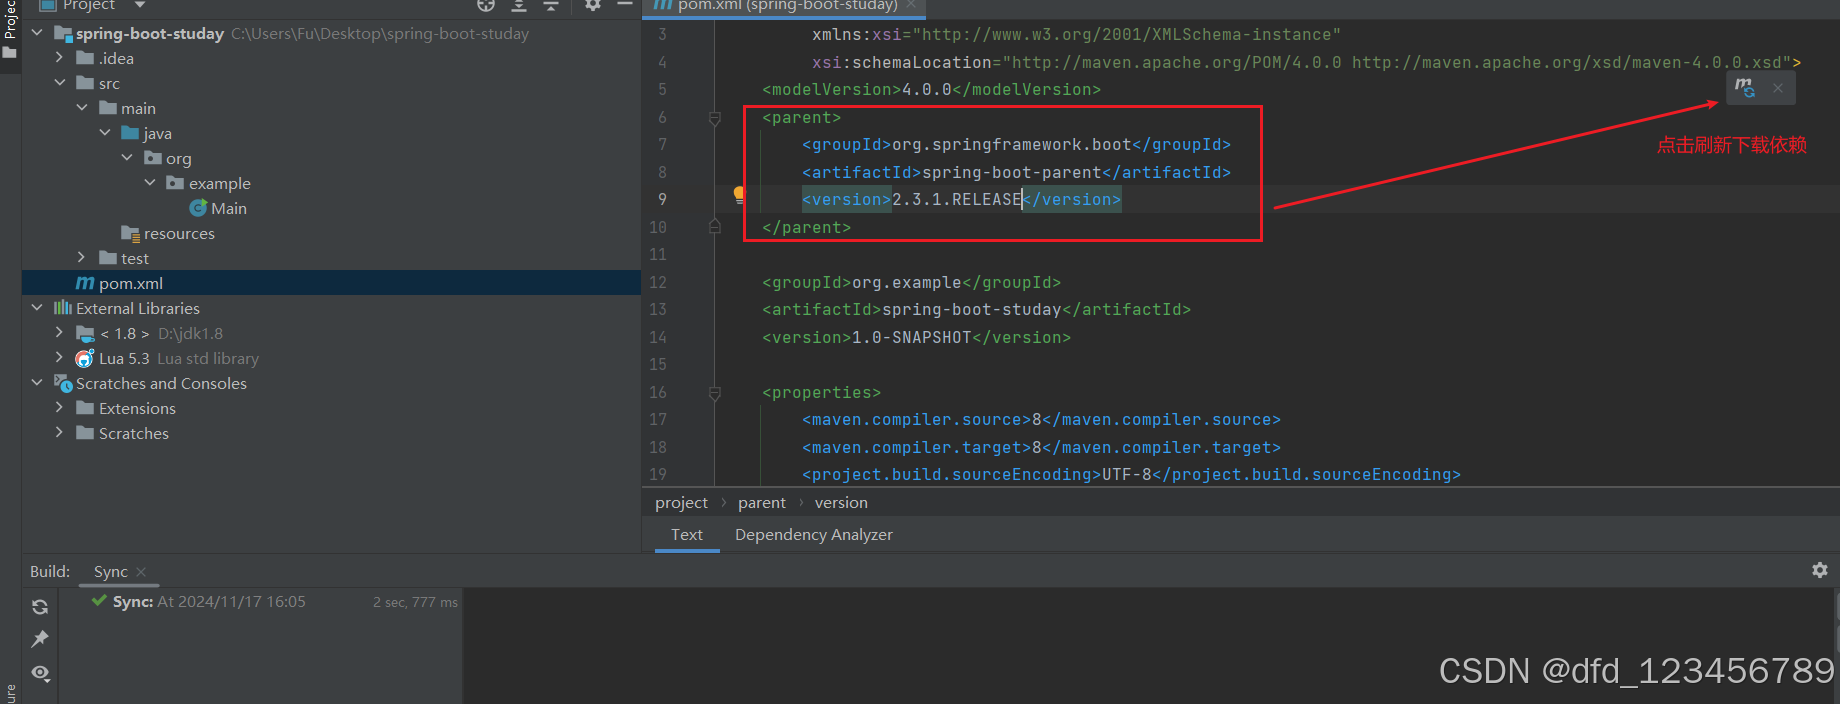Click the Reload sync icon in Build panel

click(x=40, y=607)
